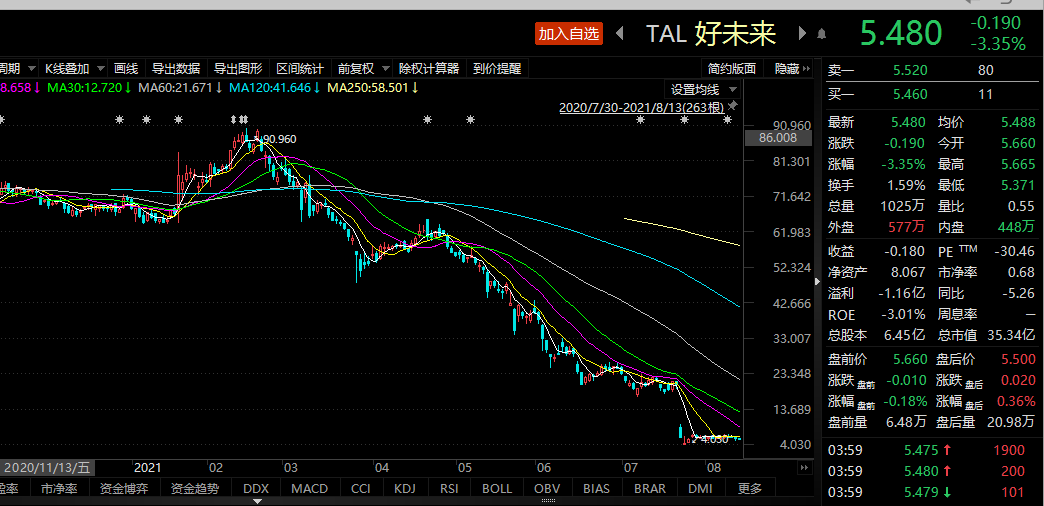The height and width of the screenshot is (506, 1044).
Task: Switch to the KDJ indicator tab
Action: coord(403,489)
